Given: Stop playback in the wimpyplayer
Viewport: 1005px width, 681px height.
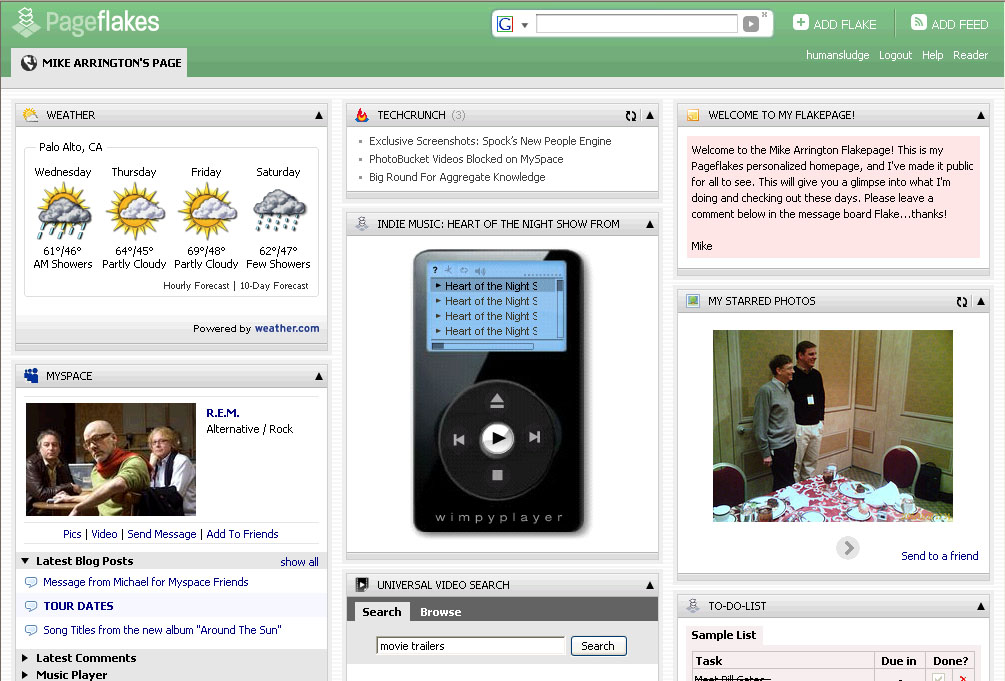Looking at the screenshot, I should (497, 476).
